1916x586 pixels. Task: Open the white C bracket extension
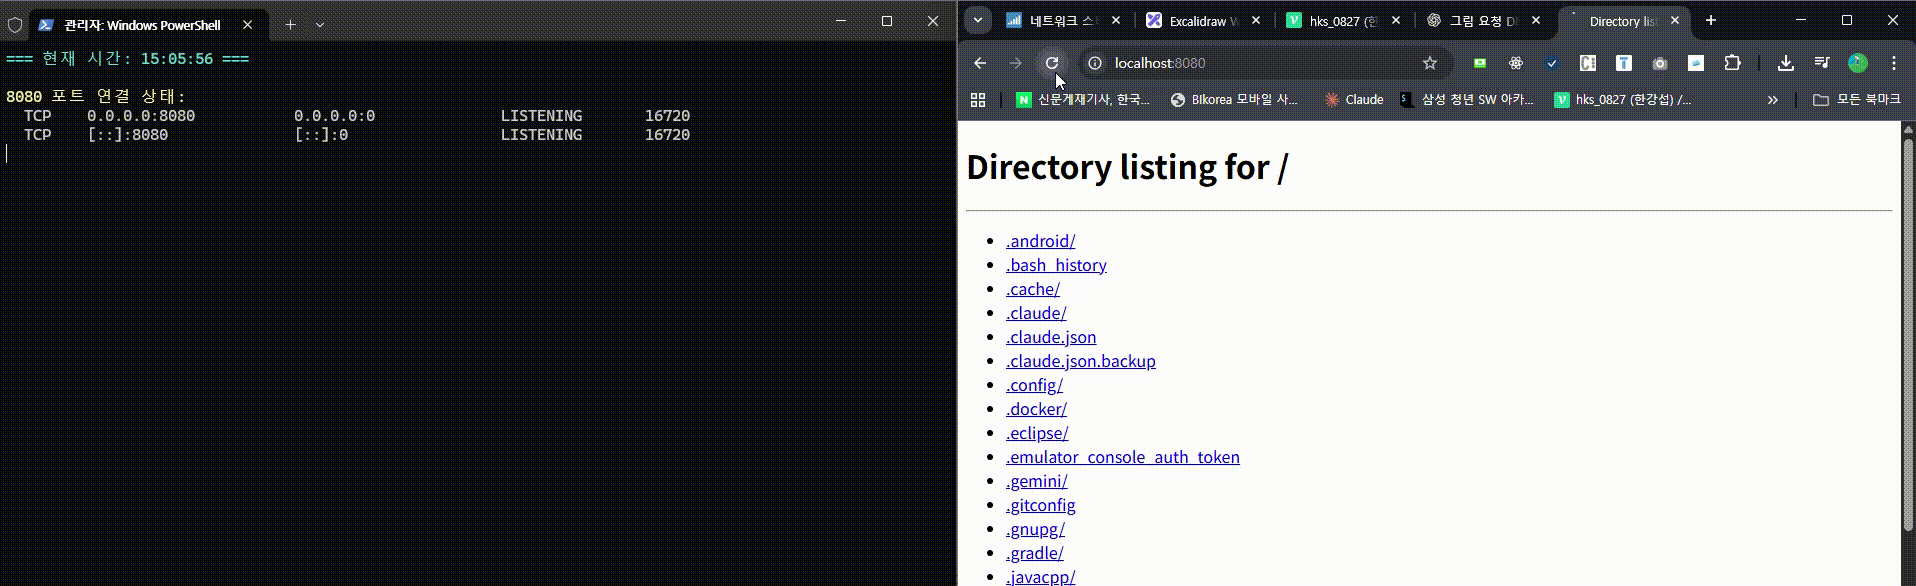point(1588,63)
